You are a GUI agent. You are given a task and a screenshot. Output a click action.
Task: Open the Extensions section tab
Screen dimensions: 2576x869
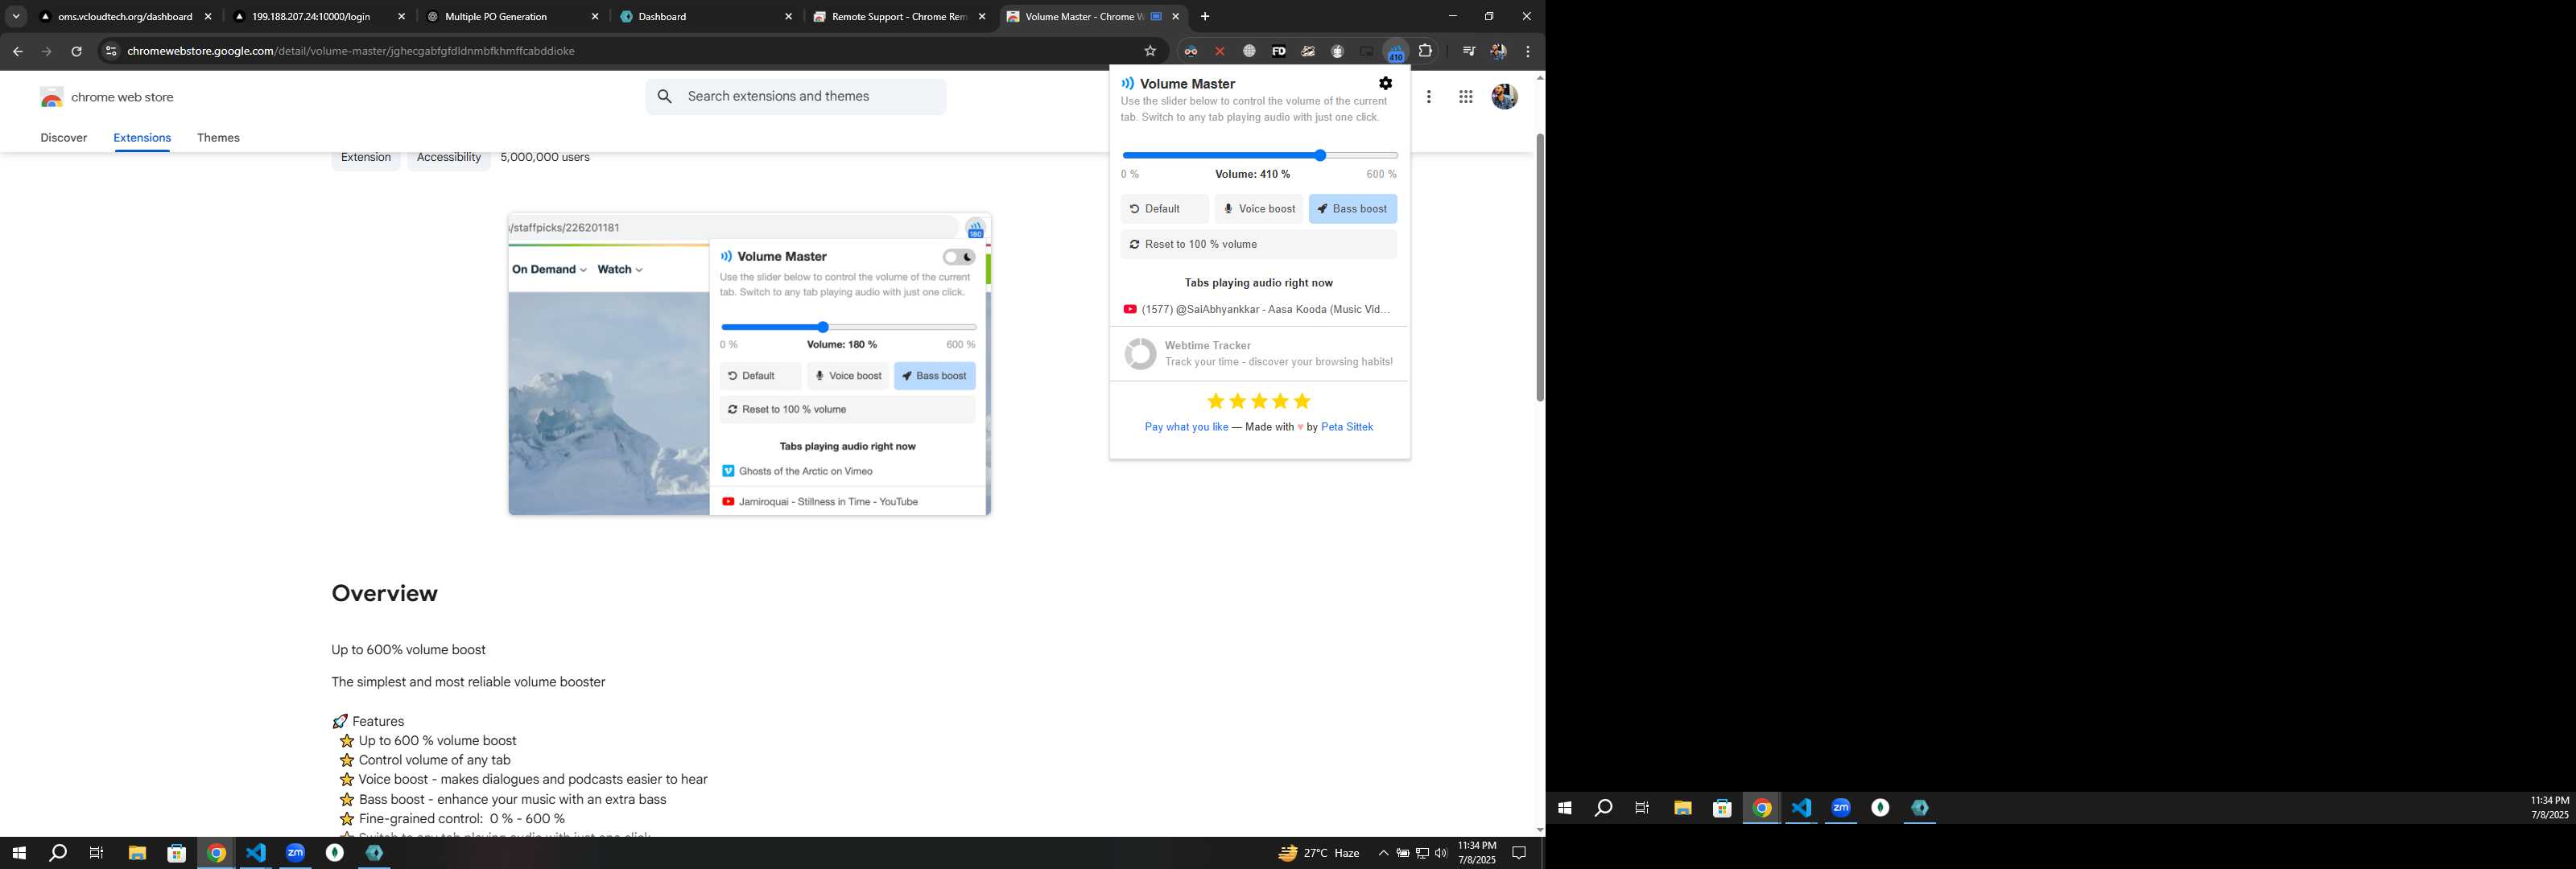click(x=142, y=138)
